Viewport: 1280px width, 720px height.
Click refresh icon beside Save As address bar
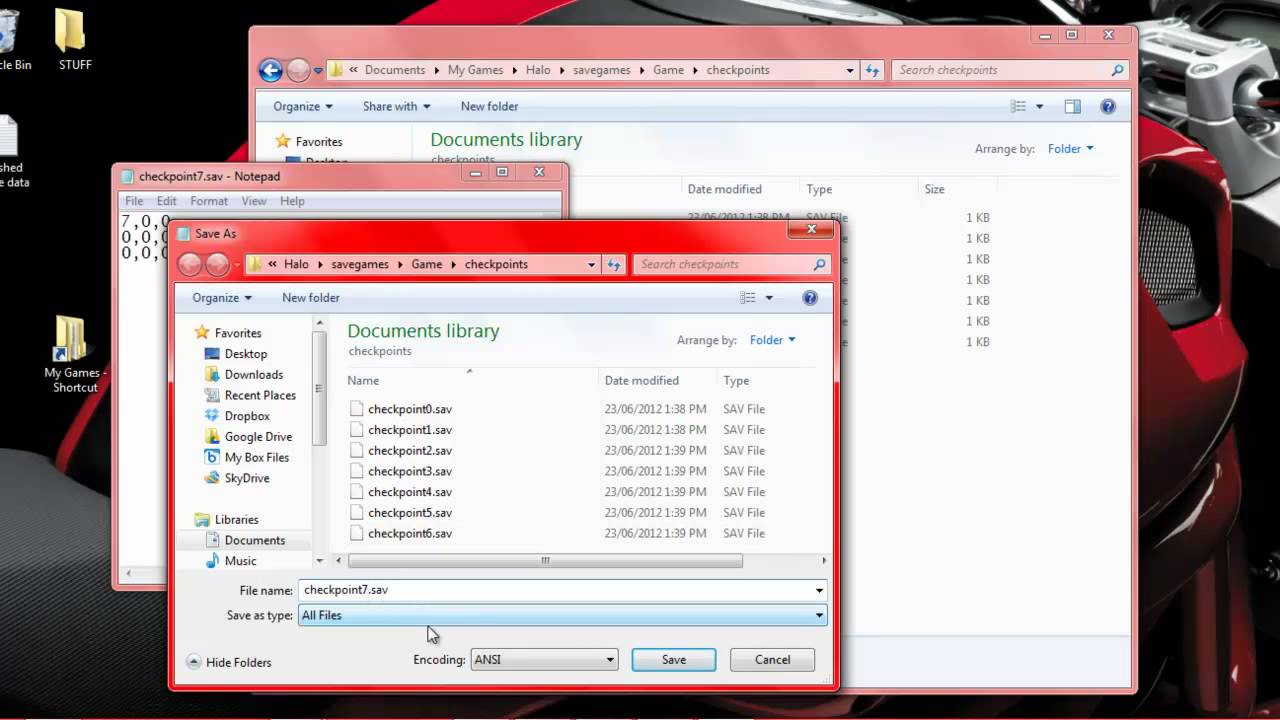tap(614, 264)
